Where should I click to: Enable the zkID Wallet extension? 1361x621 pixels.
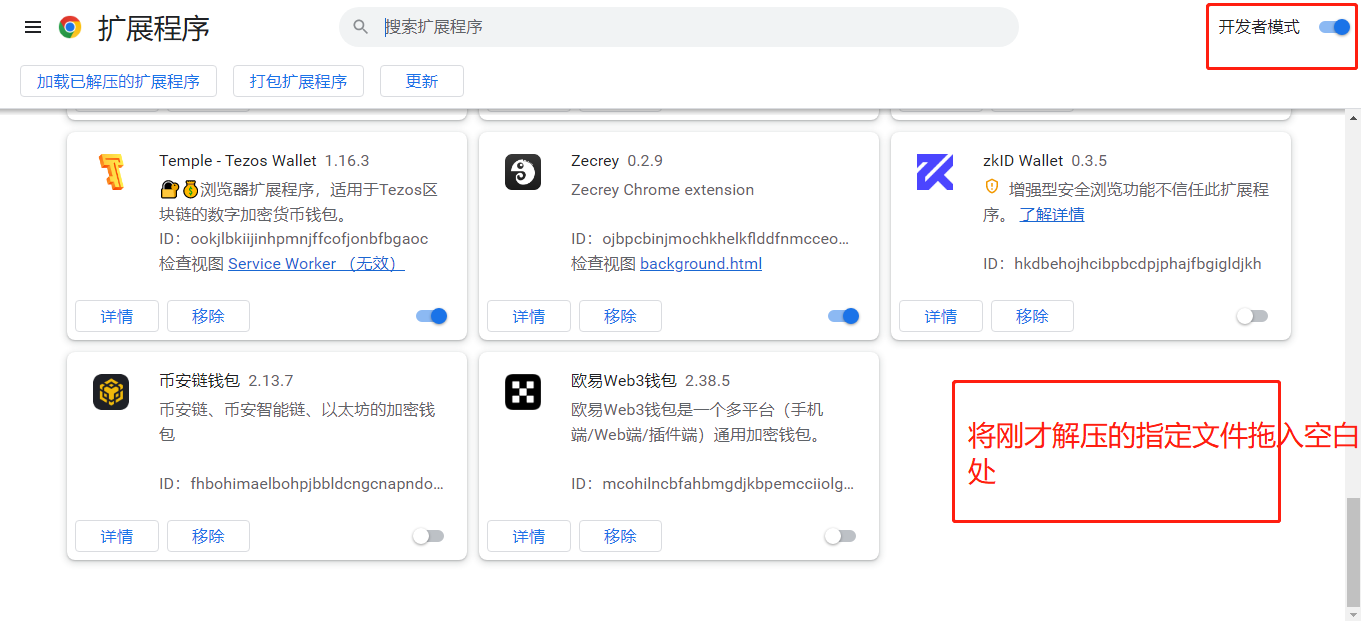coord(1252,316)
